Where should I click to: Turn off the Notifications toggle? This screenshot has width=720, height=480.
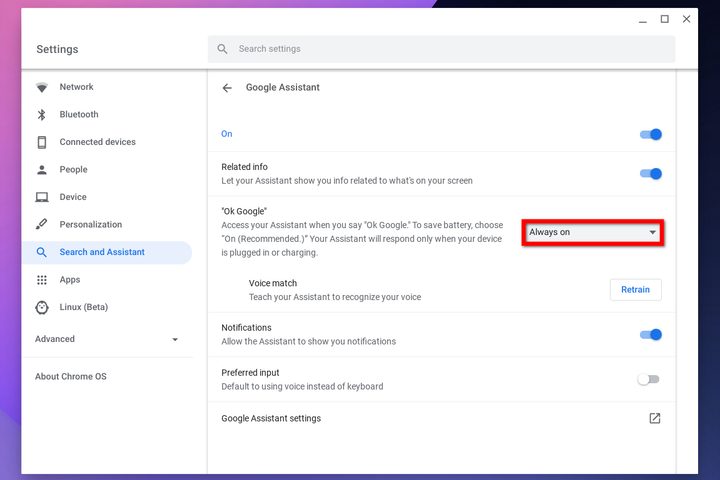pyautogui.click(x=651, y=334)
